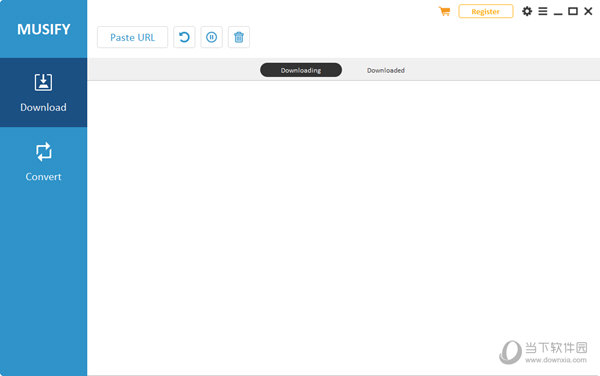
Task: Delete downloads with the trash icon
Action: click(x=239, y=37)
